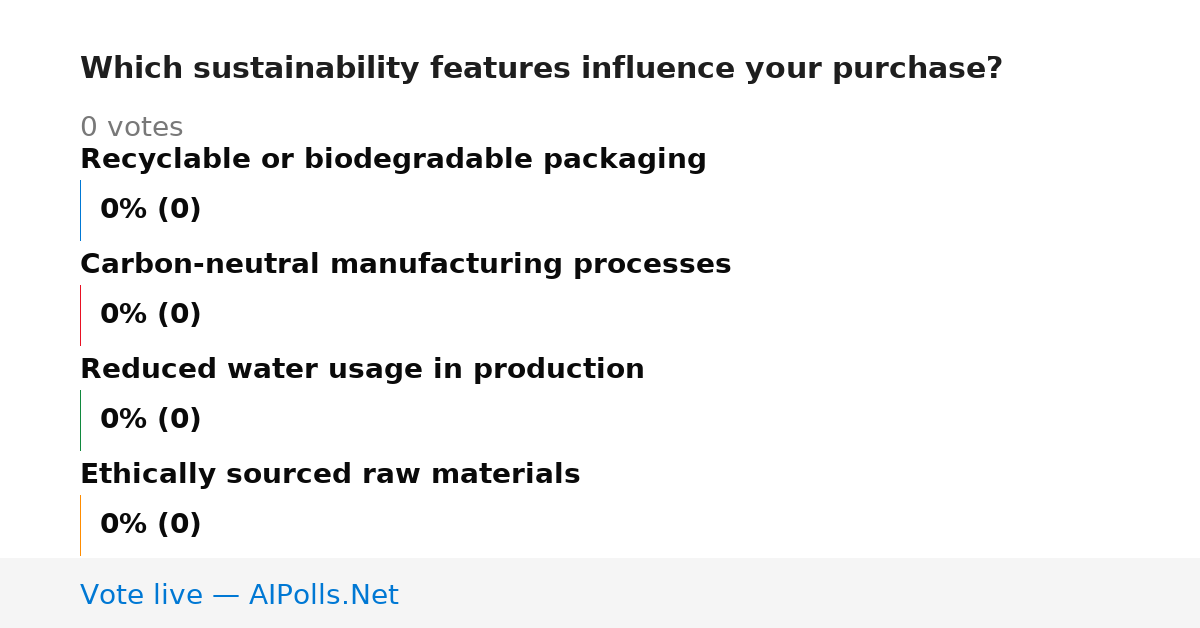
Task: Click 0% (0) result under Reduced water usage
Action: click(x=150, y=420)
